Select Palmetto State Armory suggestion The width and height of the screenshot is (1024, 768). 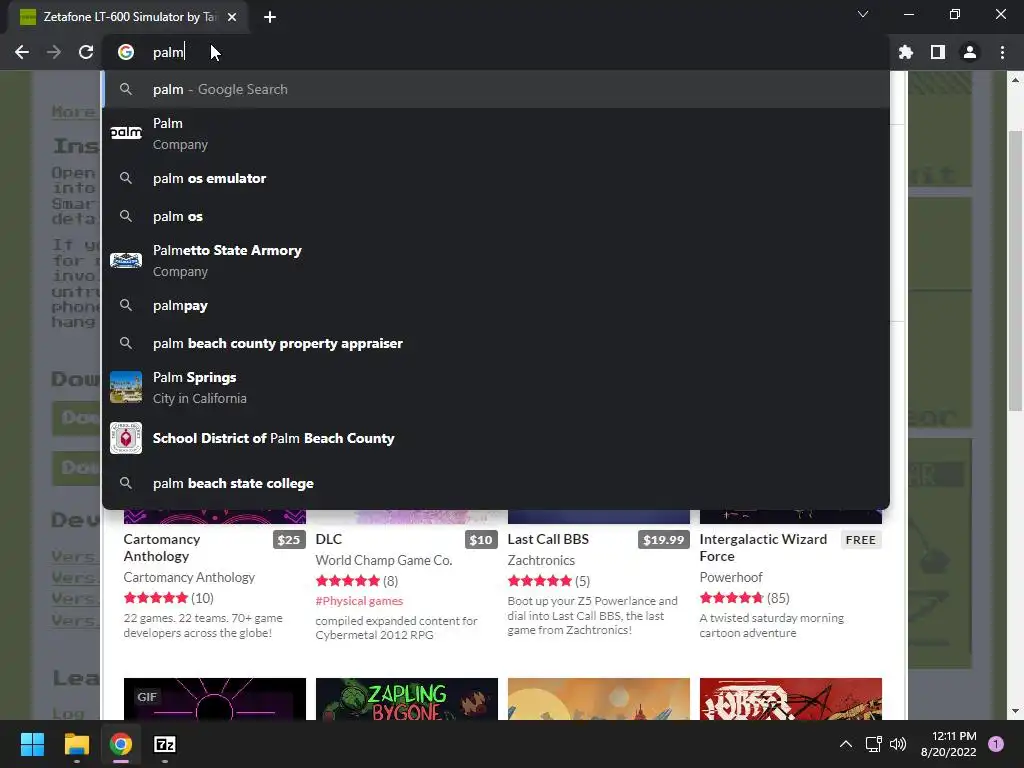tap(496, 261)
